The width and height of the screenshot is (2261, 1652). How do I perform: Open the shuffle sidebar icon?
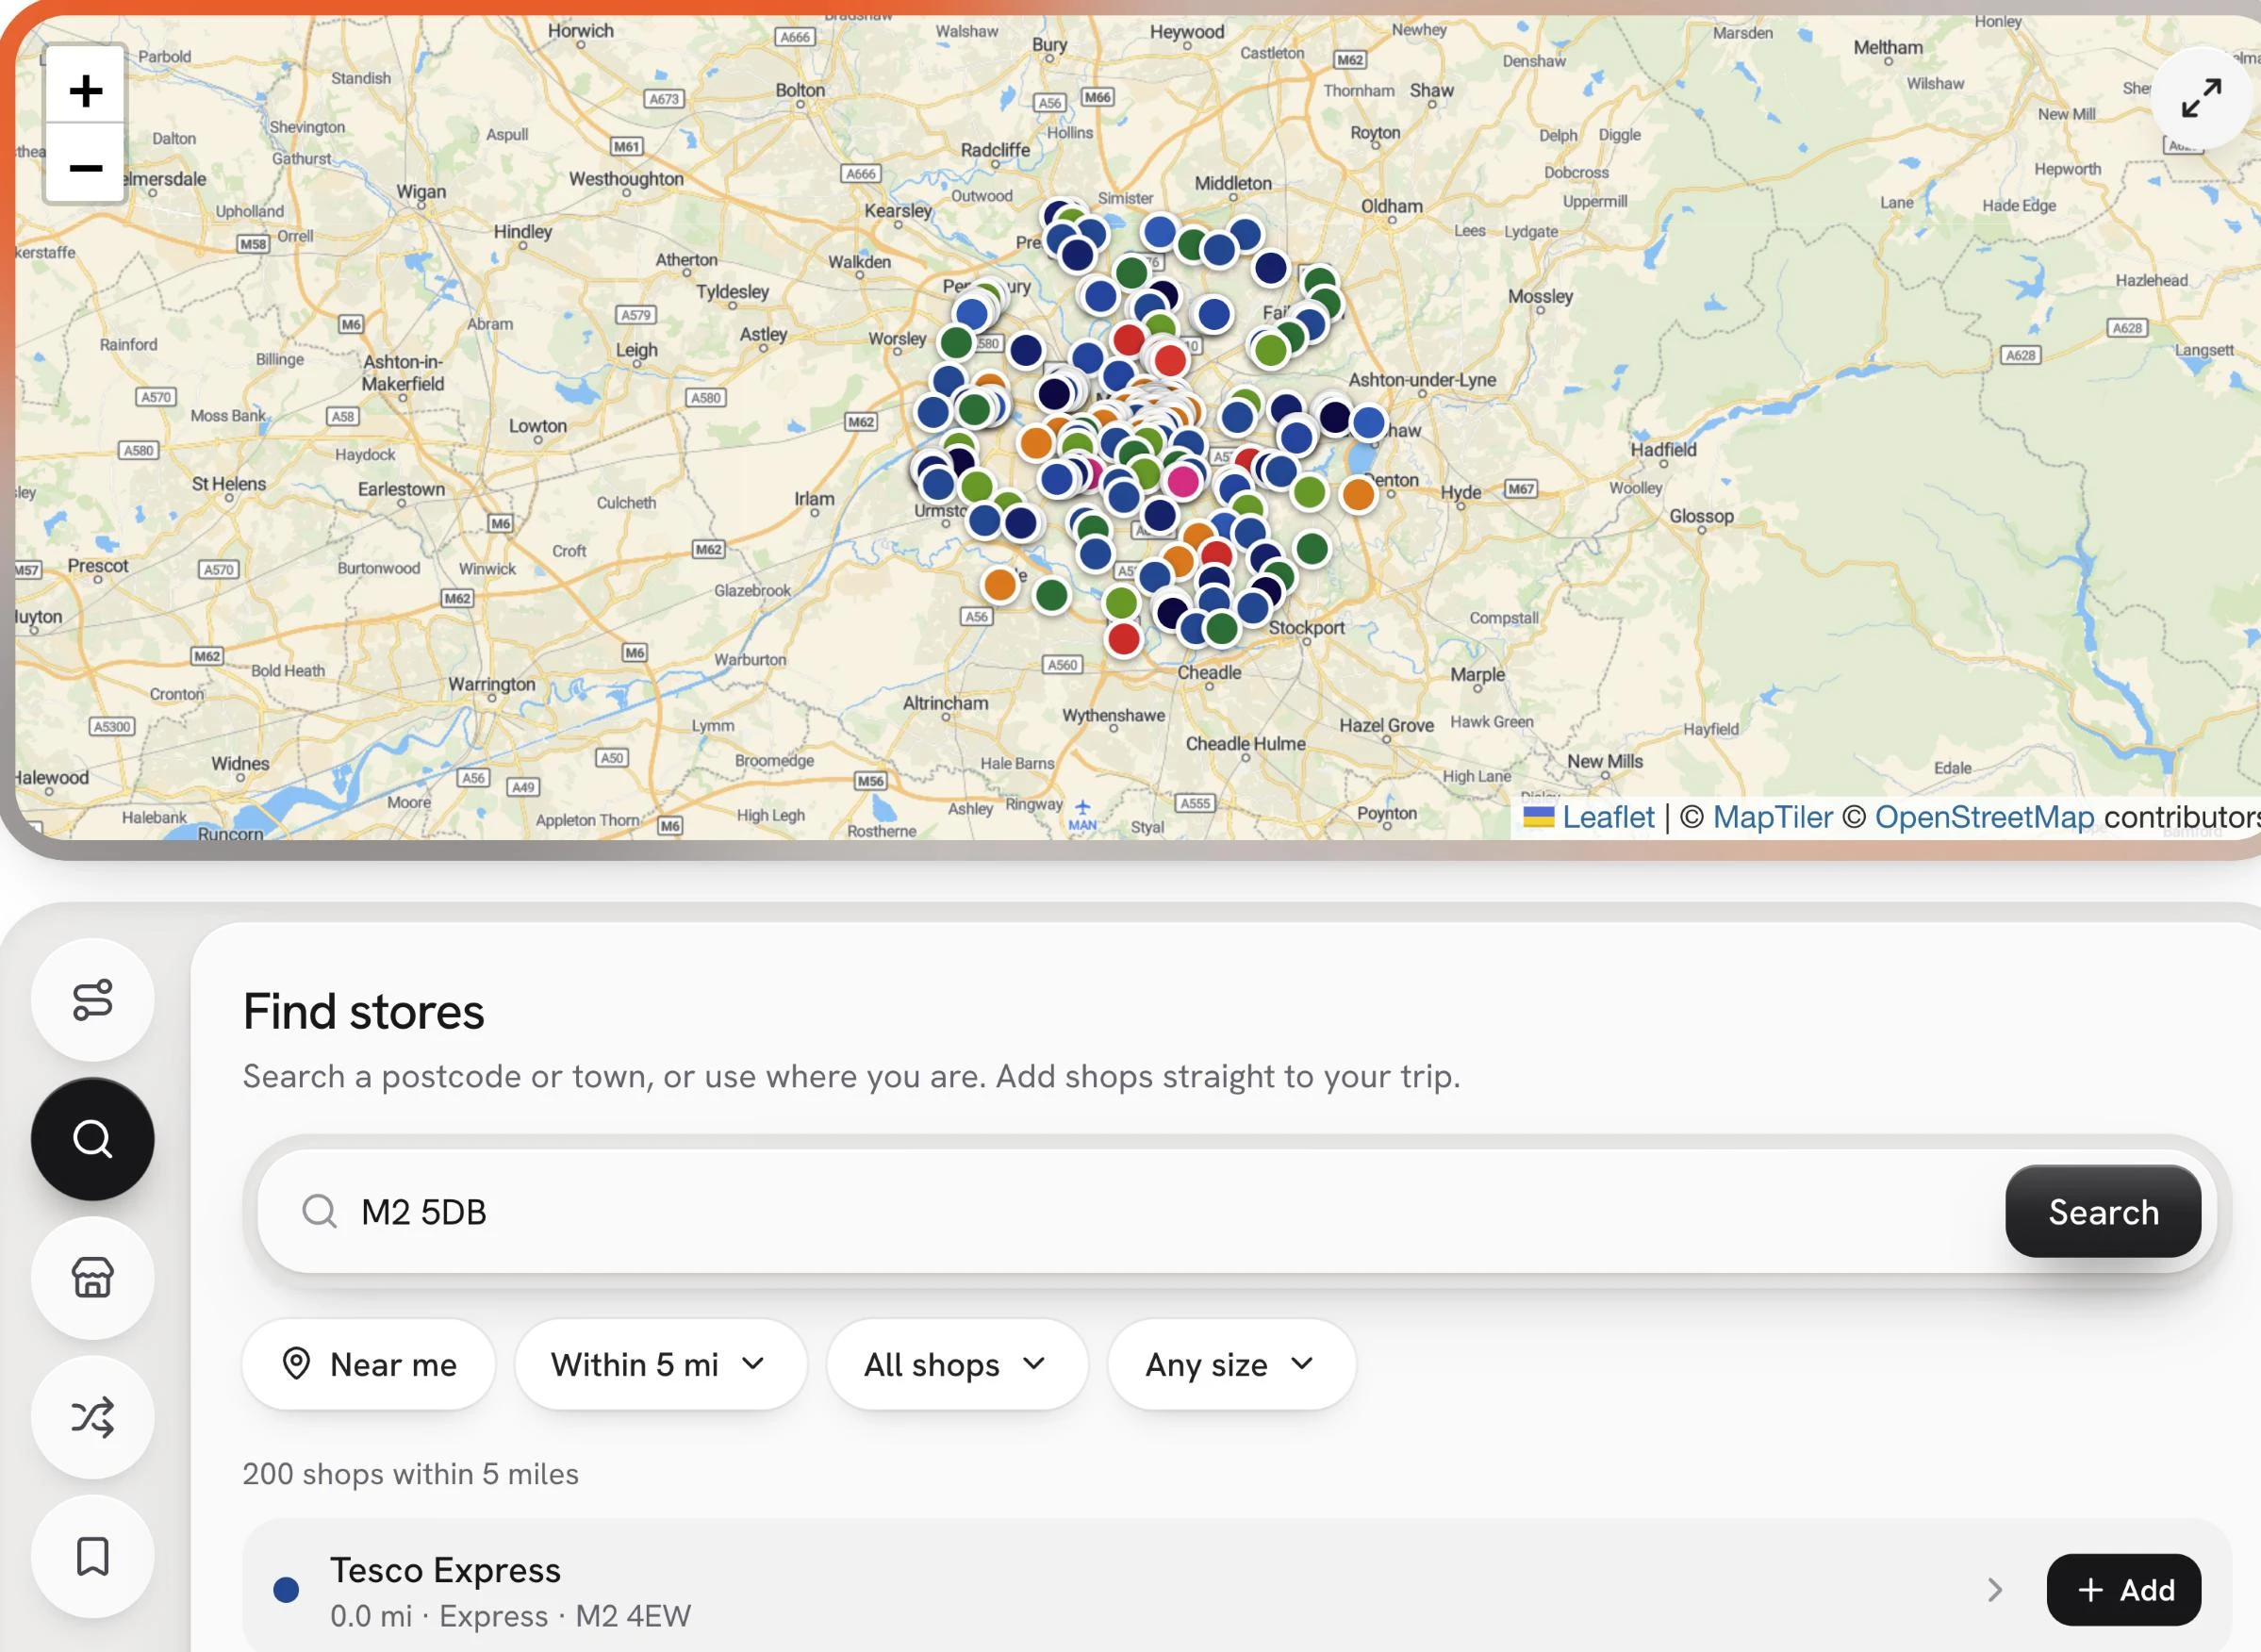click(x=93, y=1417)
